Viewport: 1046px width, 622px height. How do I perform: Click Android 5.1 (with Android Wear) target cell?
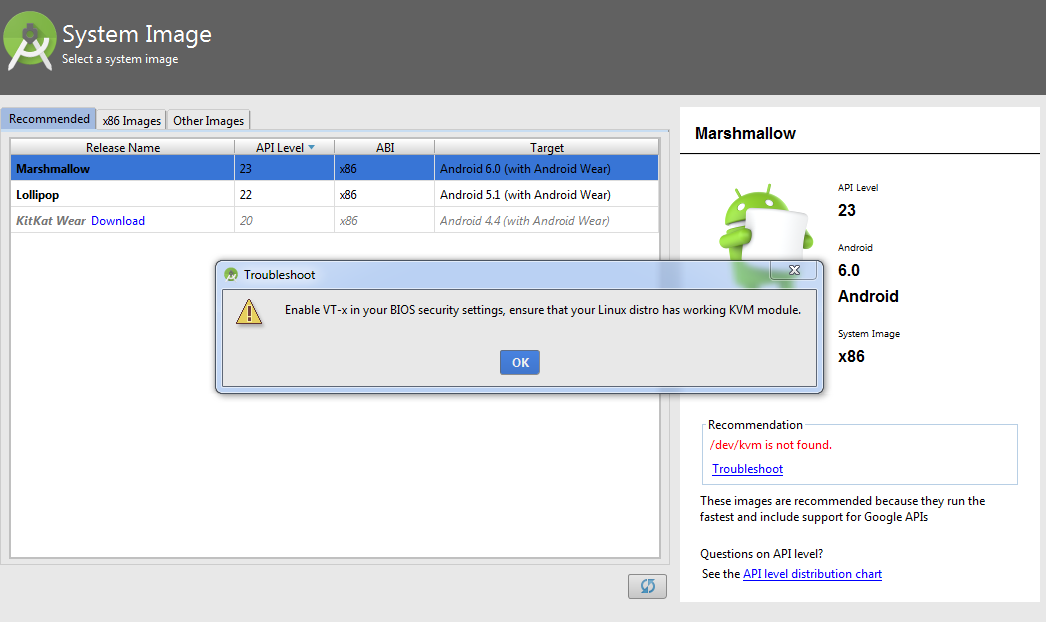click(546, 194)
